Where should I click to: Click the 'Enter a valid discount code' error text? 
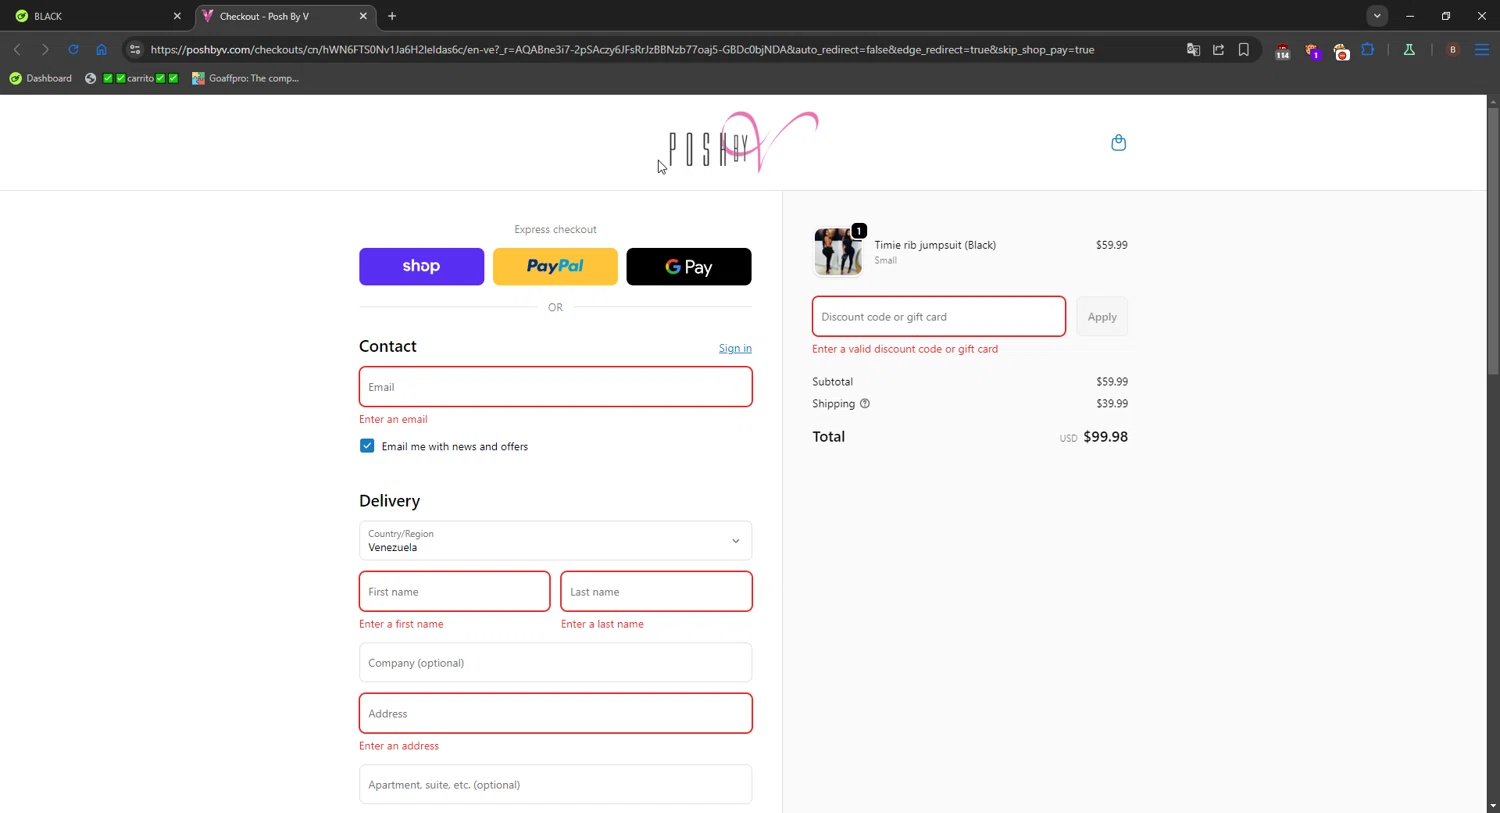(x=905, y=349)
